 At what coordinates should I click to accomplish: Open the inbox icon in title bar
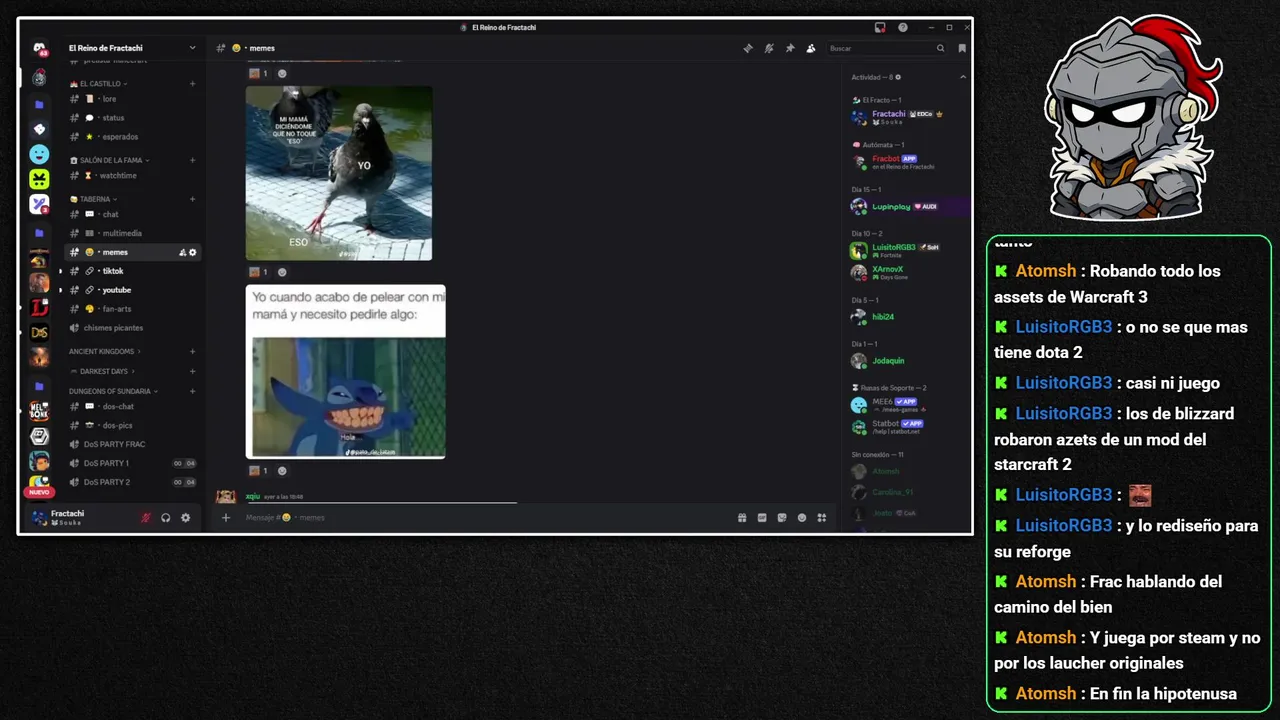(x=880, y=27)
